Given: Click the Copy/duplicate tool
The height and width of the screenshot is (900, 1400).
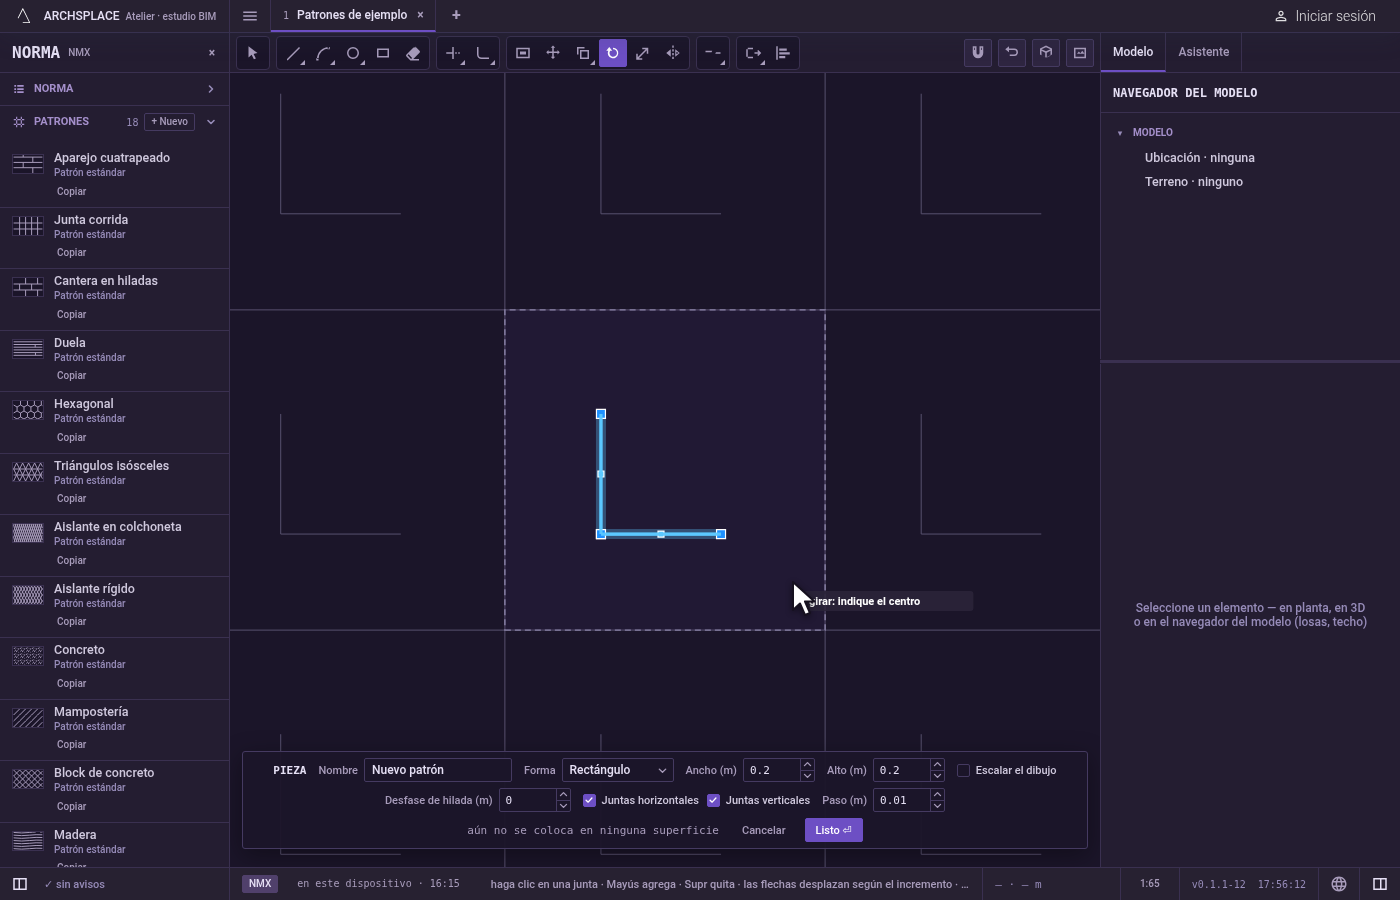Looking at the screenshot, I should [x=583, y=53].
